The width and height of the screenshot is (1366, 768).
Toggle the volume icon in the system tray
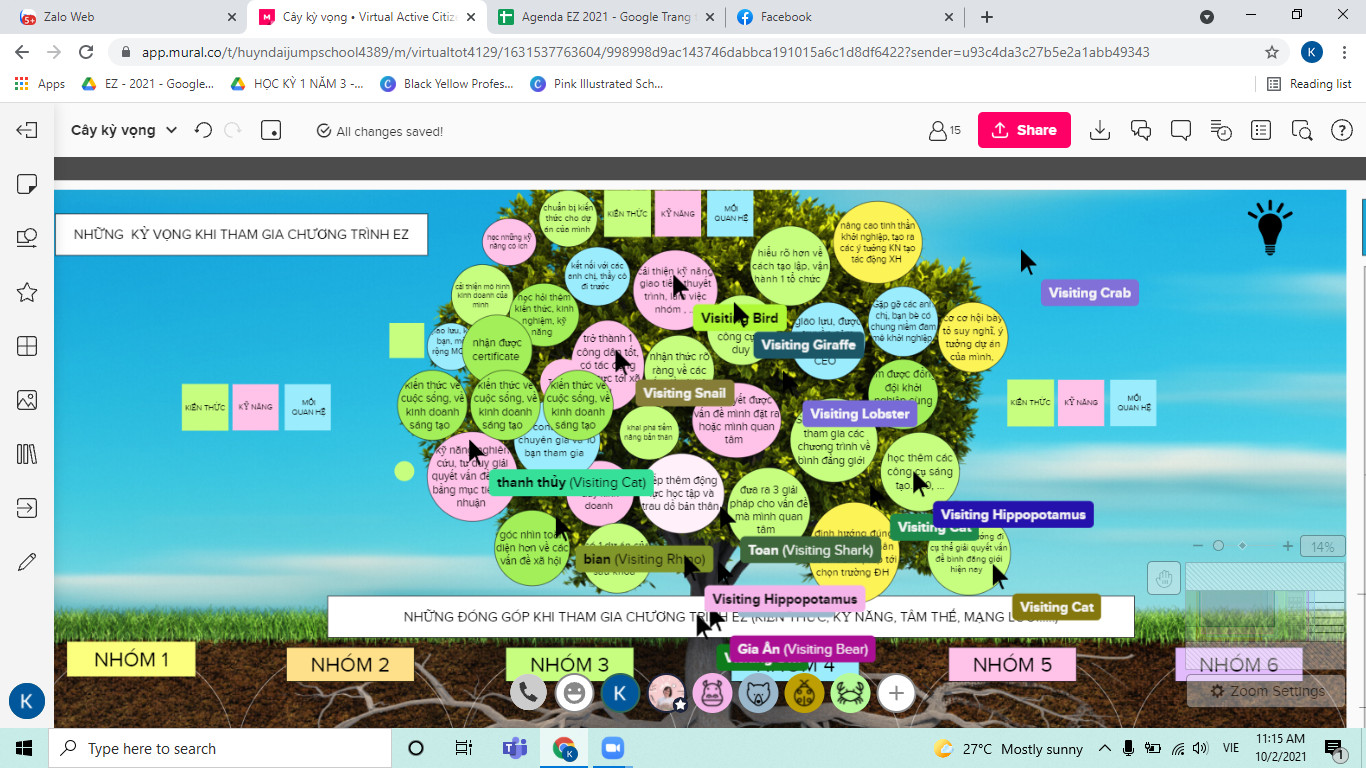pyautogui.click(x=1199, y=748)
